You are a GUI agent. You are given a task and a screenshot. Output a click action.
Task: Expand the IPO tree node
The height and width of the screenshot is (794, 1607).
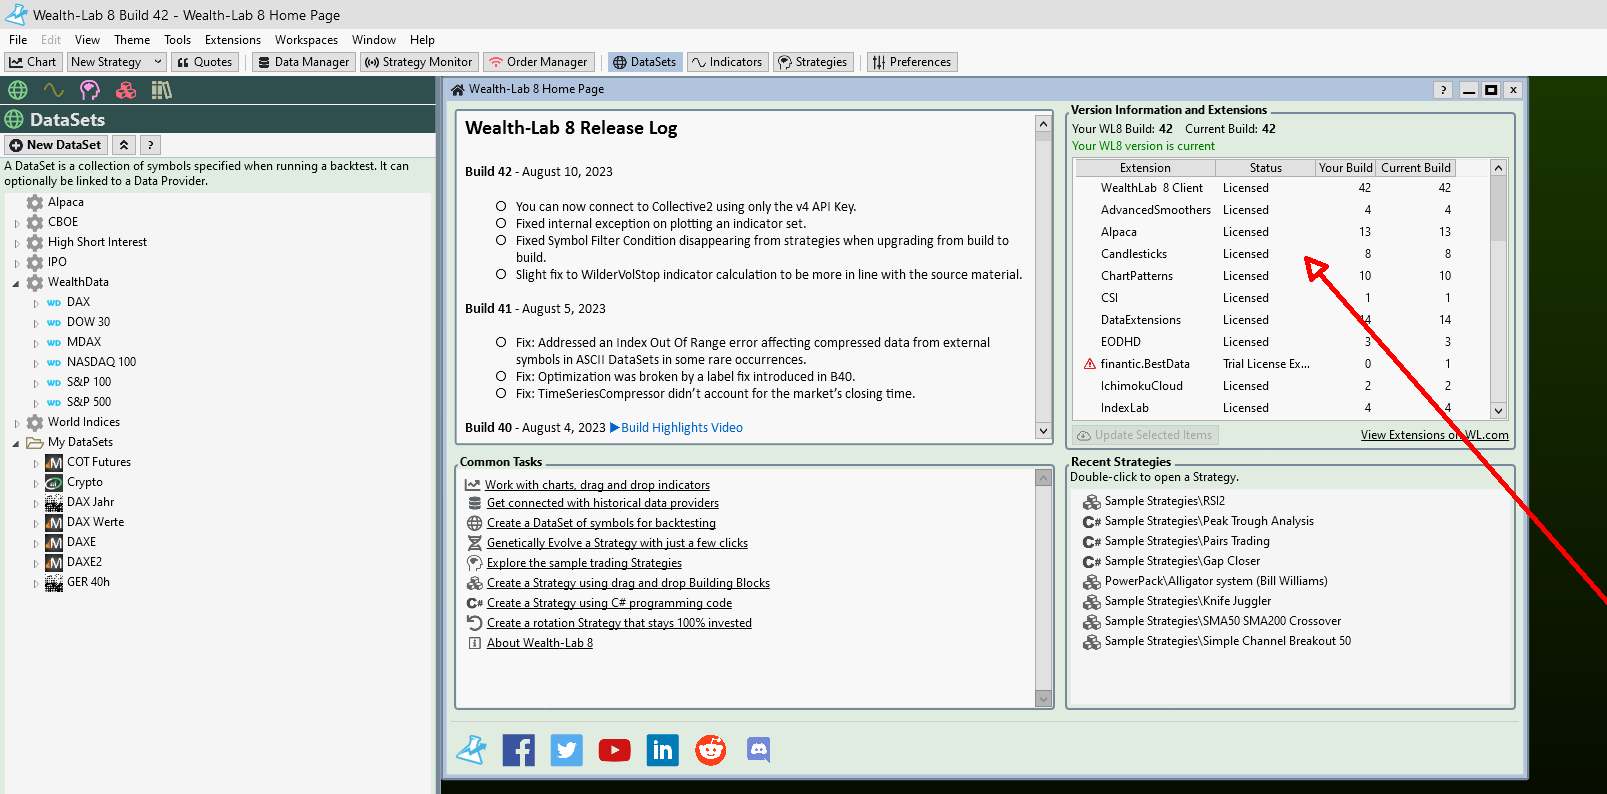(17, 263)
